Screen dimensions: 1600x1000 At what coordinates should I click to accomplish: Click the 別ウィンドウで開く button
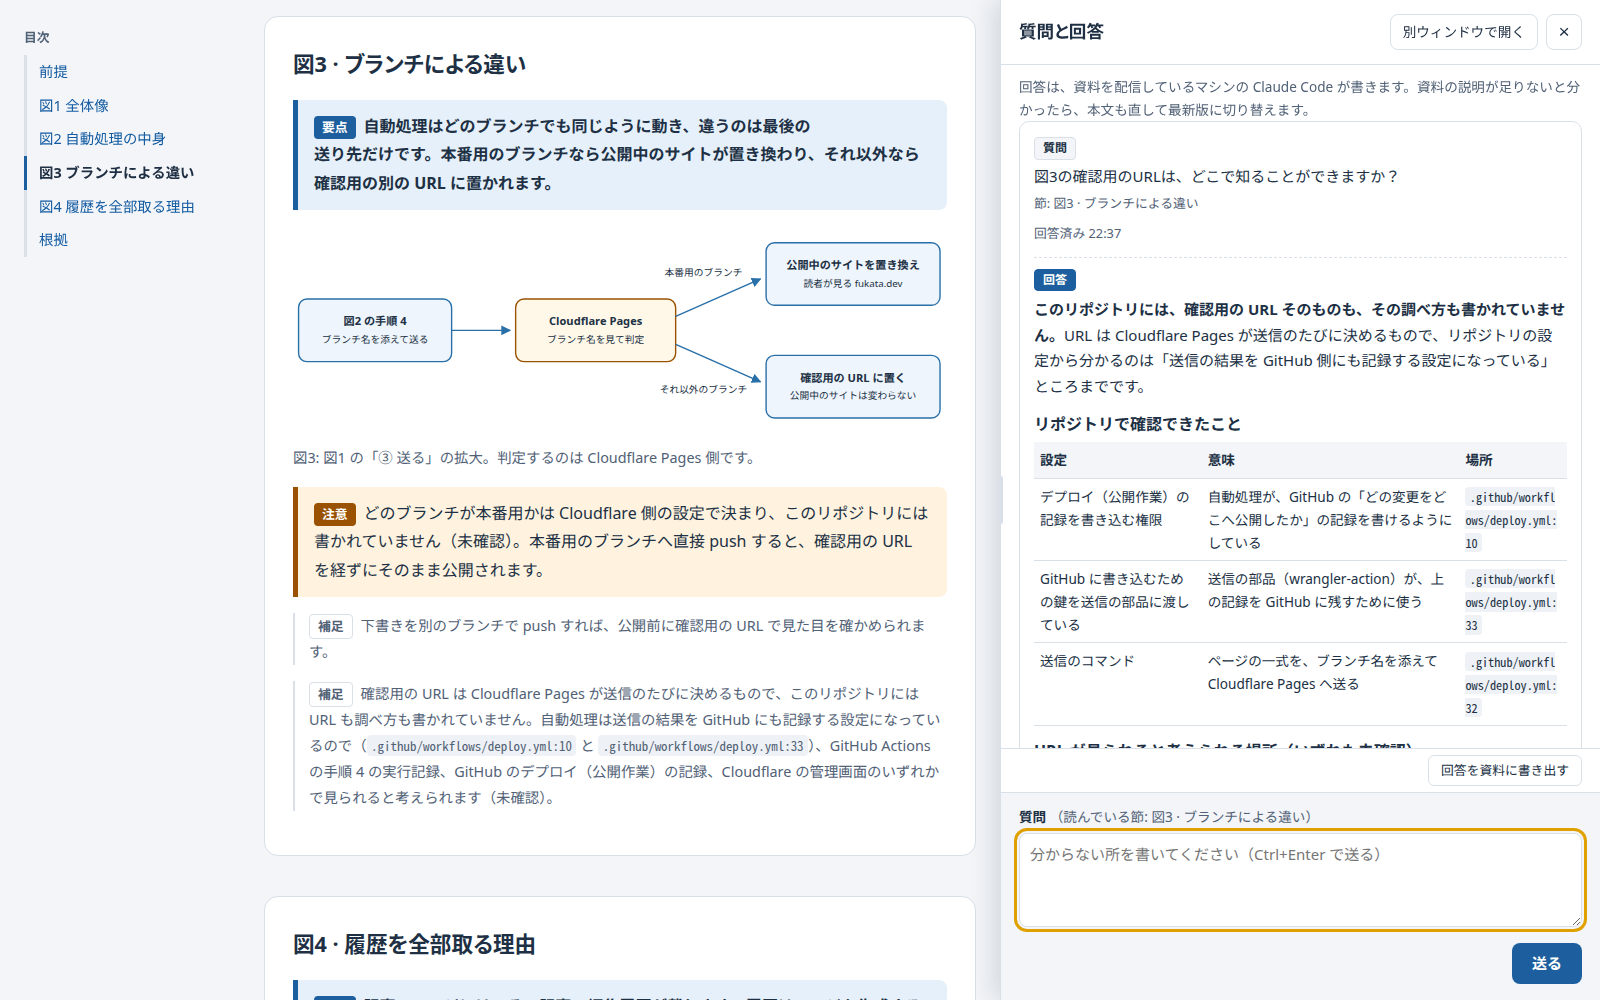coord(1463,32)
